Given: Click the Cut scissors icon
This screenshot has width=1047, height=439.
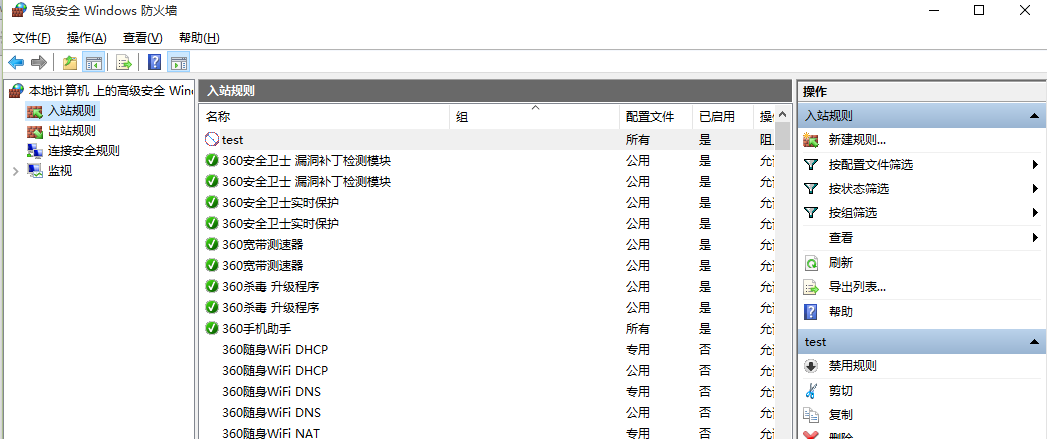Looking at the screenshot, I should point(811,391).
